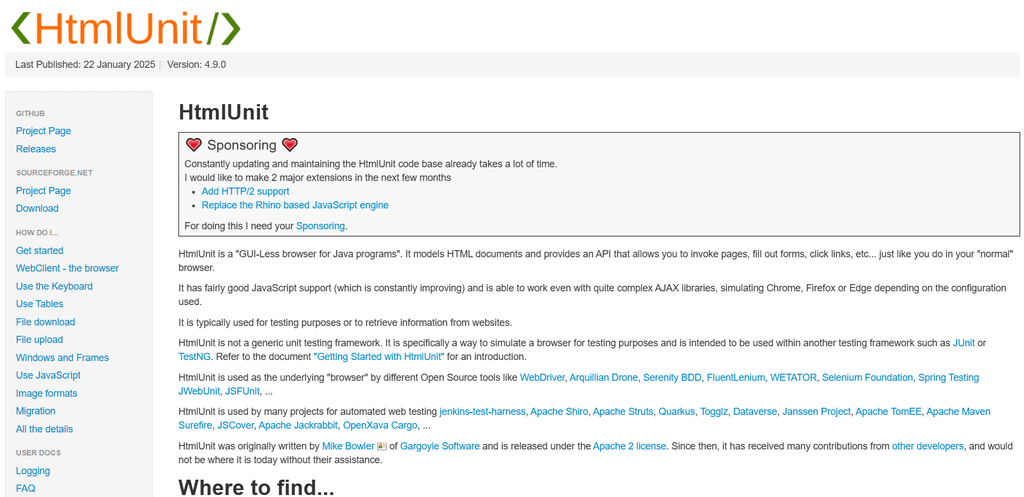Click the HtmlUnit logo banner
Screen dimensions: 1024x497
coord(126,27)
